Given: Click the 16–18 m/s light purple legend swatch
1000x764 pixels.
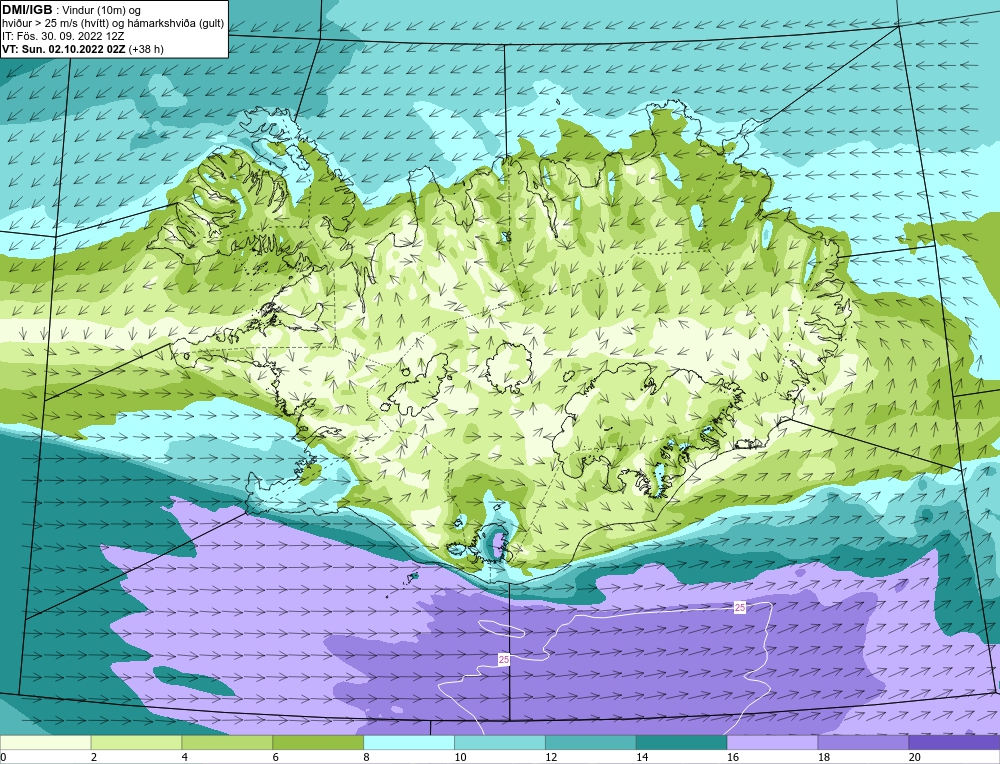Looking at the screenshot, I should (772, 742).
